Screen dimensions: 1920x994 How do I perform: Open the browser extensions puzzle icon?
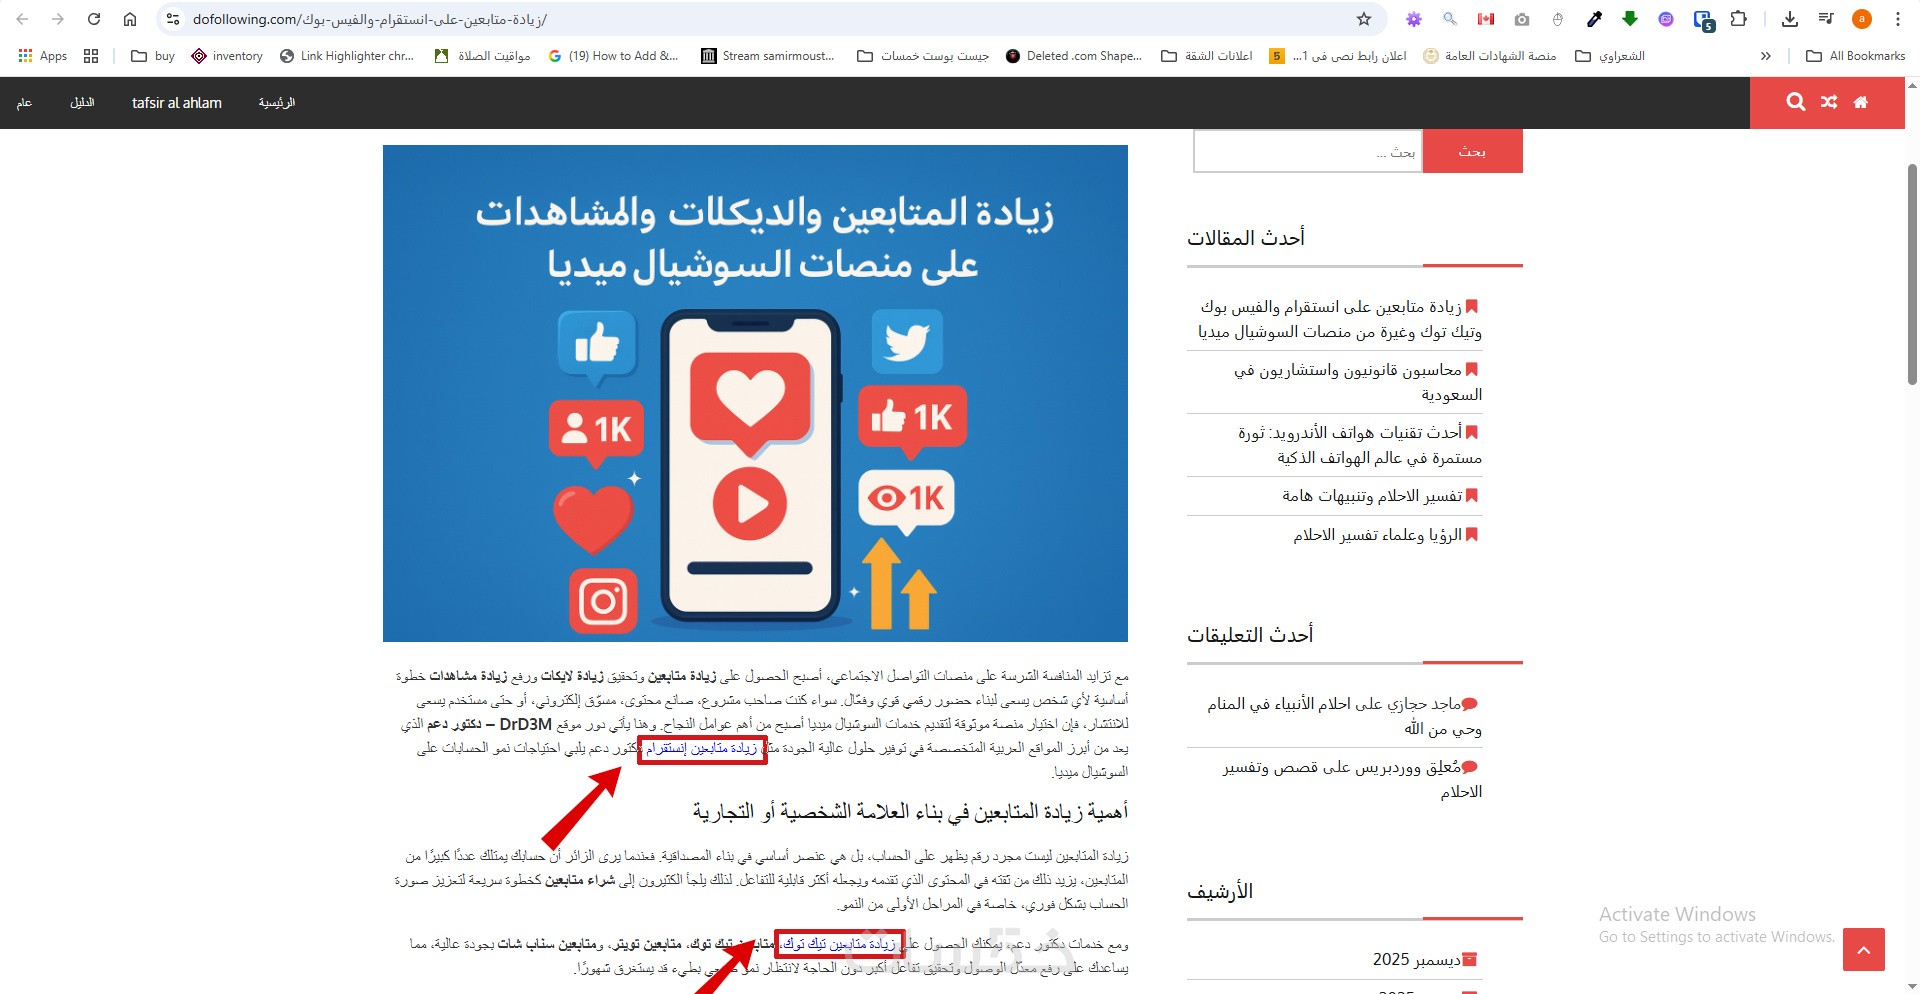[1739, 19]
